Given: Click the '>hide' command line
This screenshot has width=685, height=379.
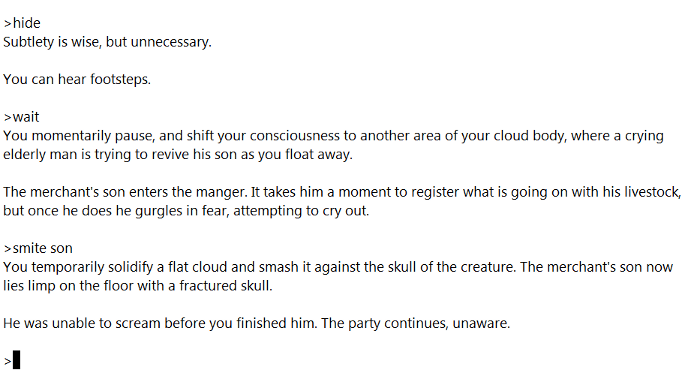Looking at the screenshot, I should tap(22, 23).
